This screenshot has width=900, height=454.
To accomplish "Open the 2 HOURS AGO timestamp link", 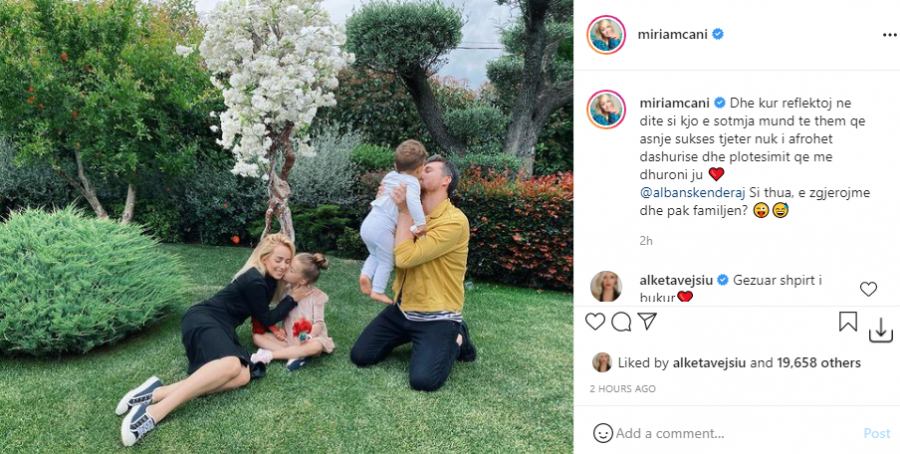I will pos(622,389).
